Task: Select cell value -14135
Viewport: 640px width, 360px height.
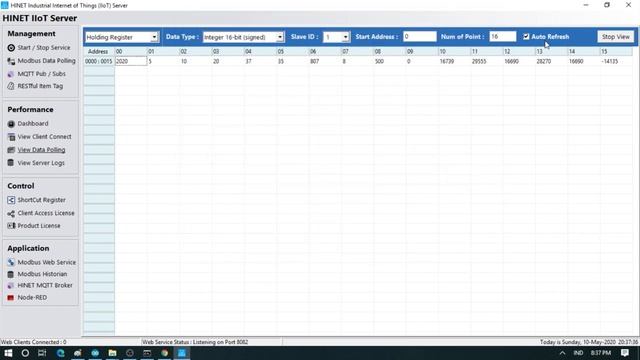Action: tap(610, 61)
